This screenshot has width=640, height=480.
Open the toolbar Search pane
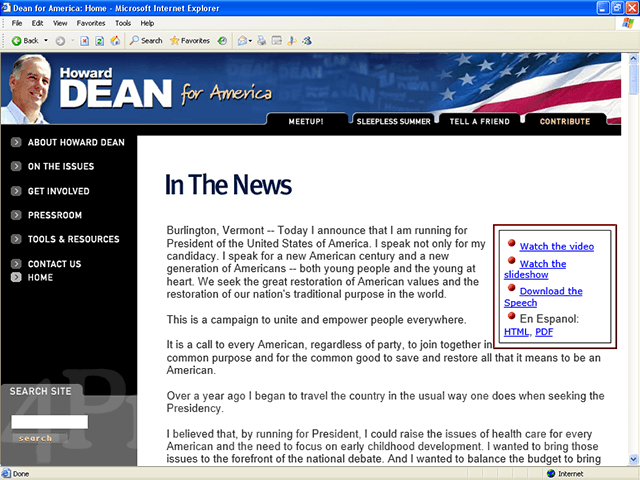[x=146, y=40]
